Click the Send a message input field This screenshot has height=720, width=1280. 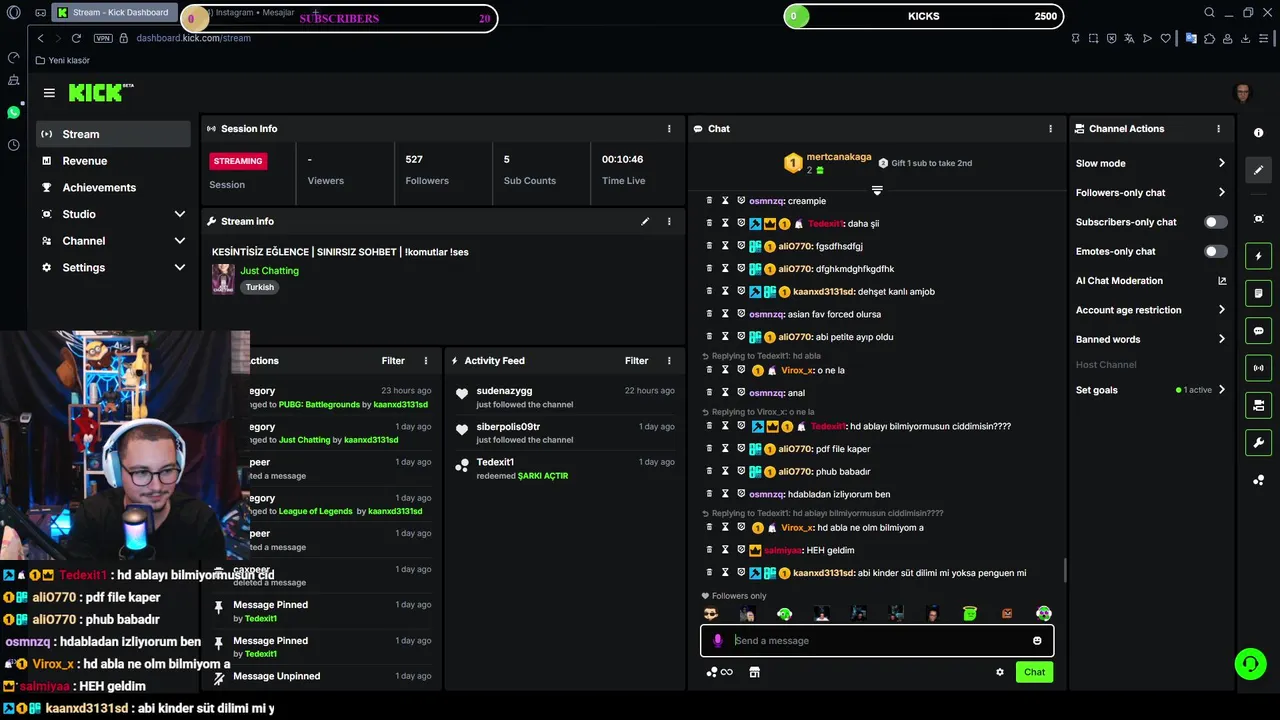[877, 641]
